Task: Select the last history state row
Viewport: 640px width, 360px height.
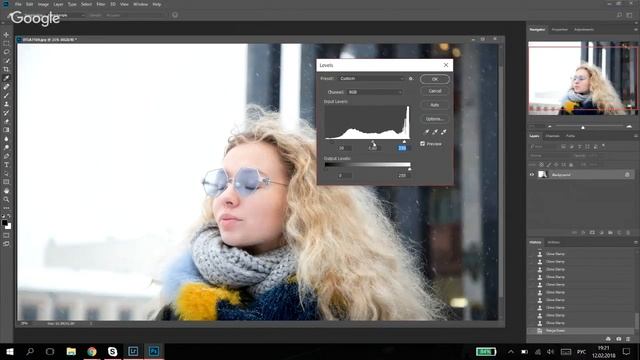Action: [x=581, y=331]
